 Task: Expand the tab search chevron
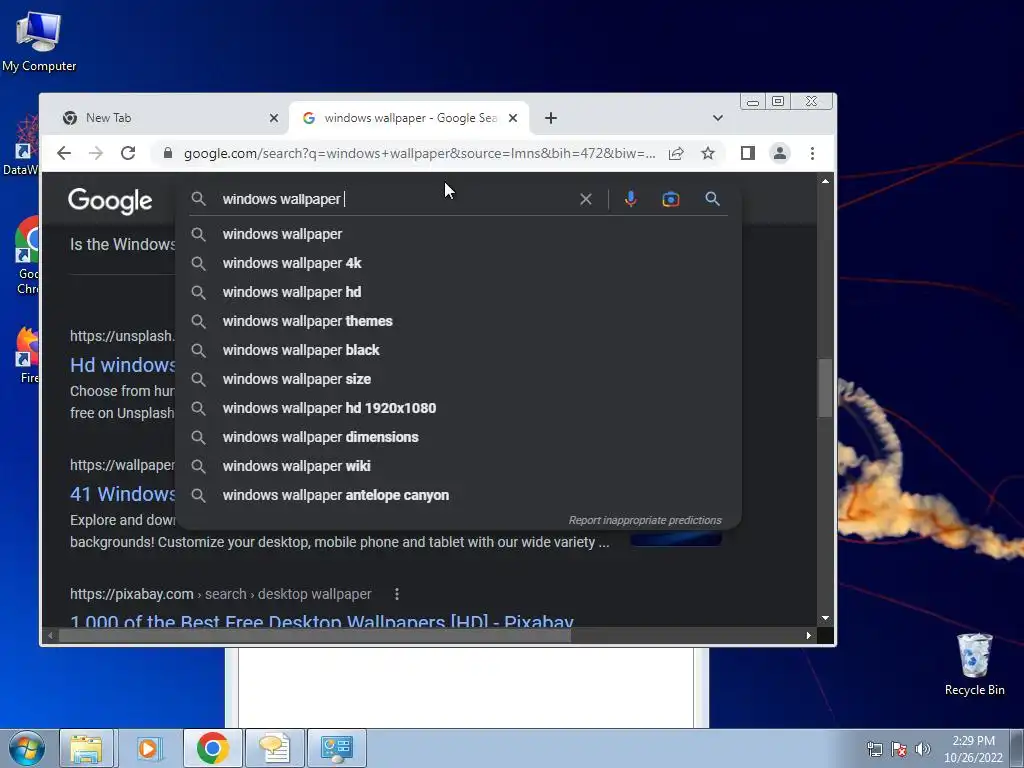[x=718, y=118]
